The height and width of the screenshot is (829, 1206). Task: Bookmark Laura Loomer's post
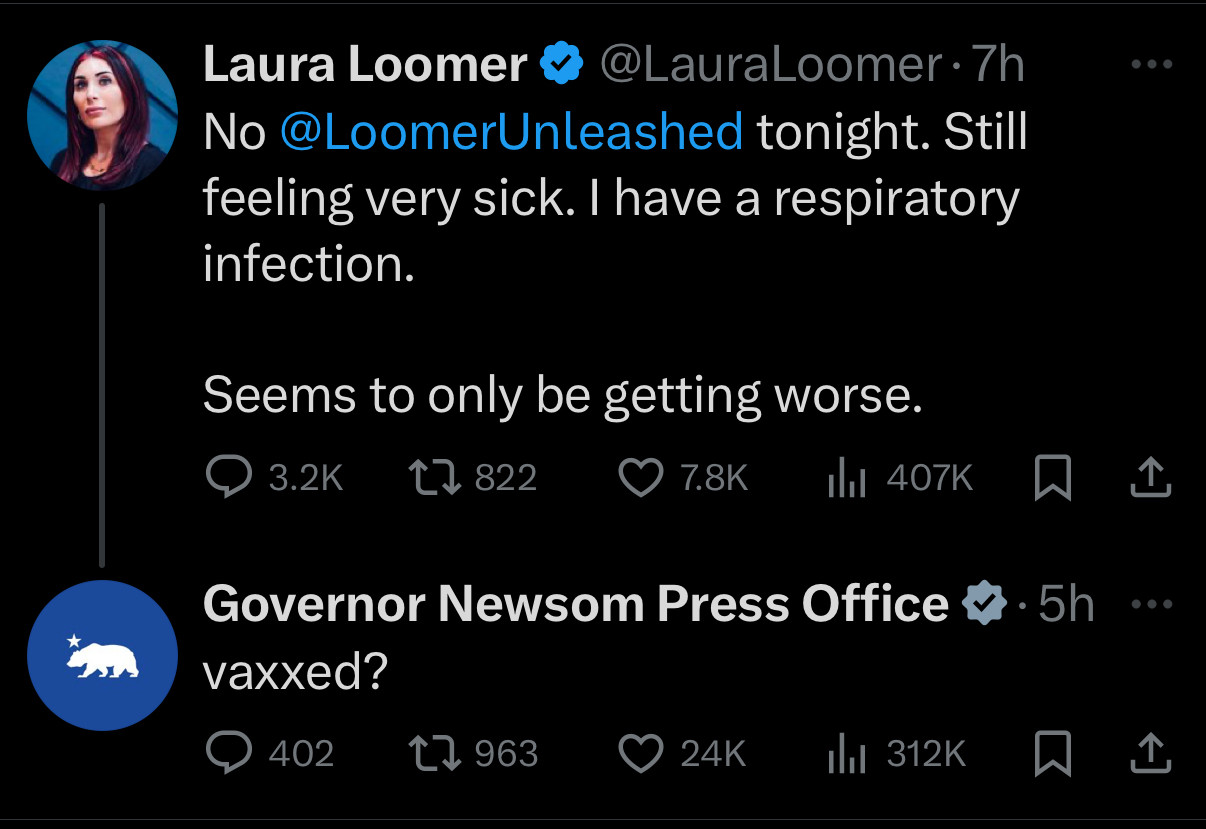point(1053,478)
